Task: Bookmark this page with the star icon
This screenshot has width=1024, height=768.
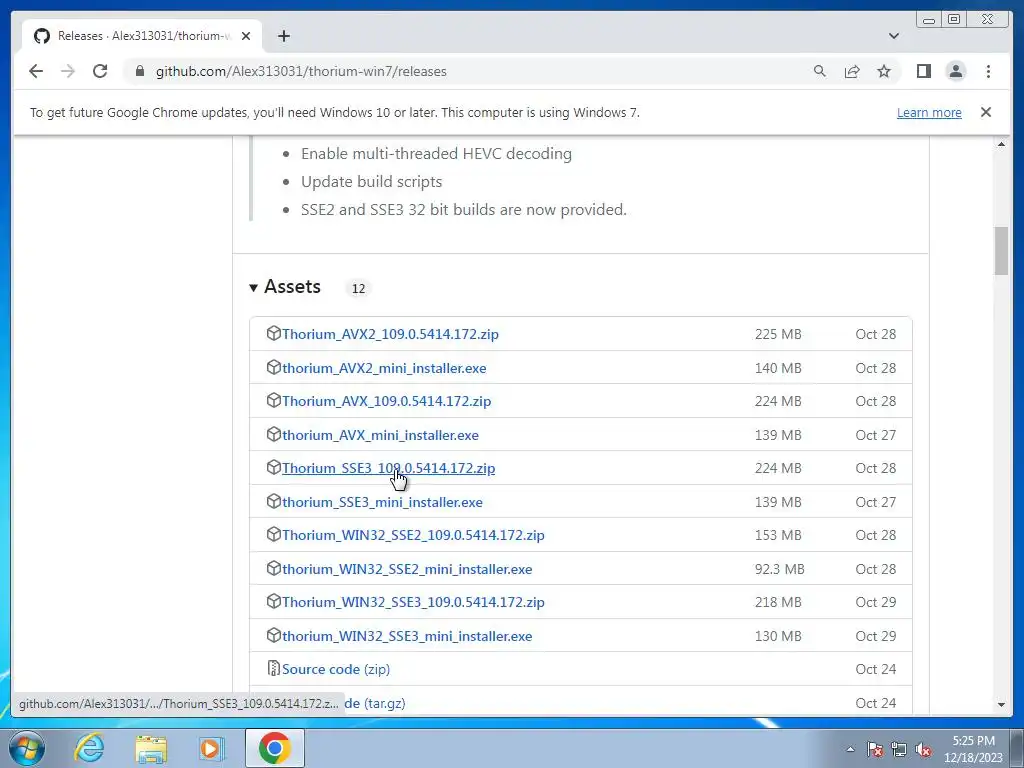Action: pyautogui.click(x=884, y=71)
